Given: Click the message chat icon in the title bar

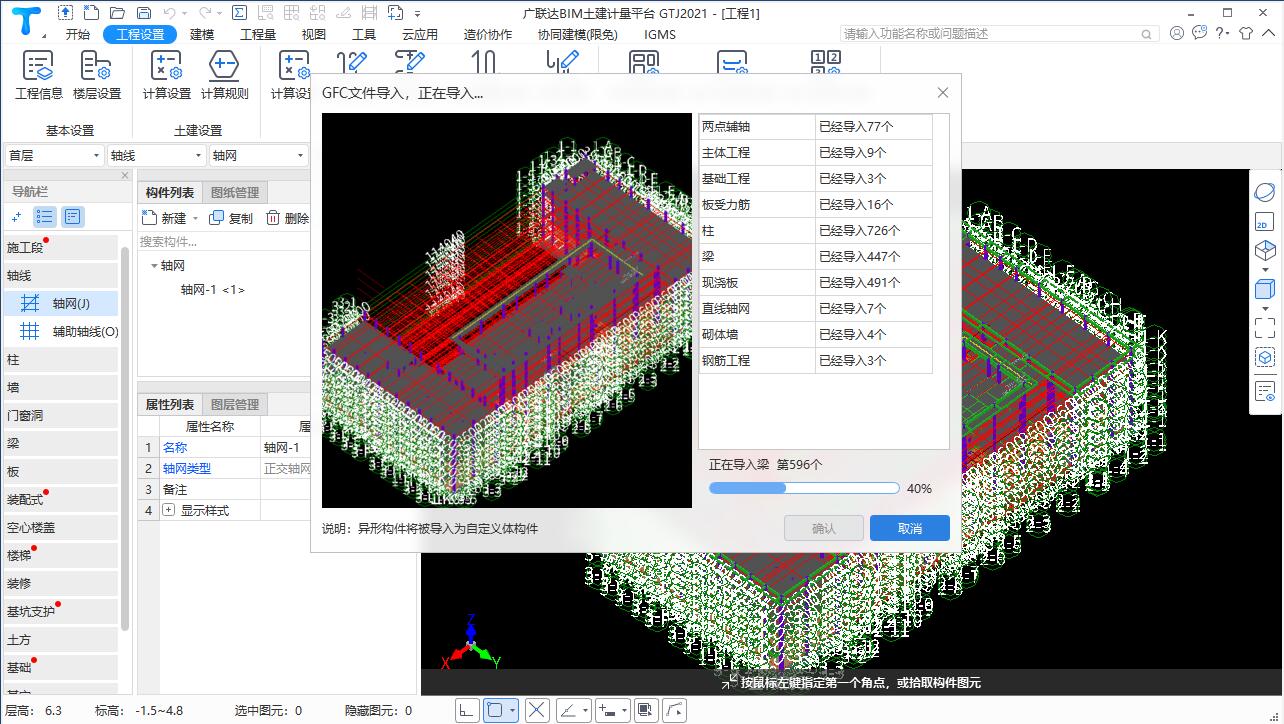Looking at the screenshot, I should click(1198, 33).
